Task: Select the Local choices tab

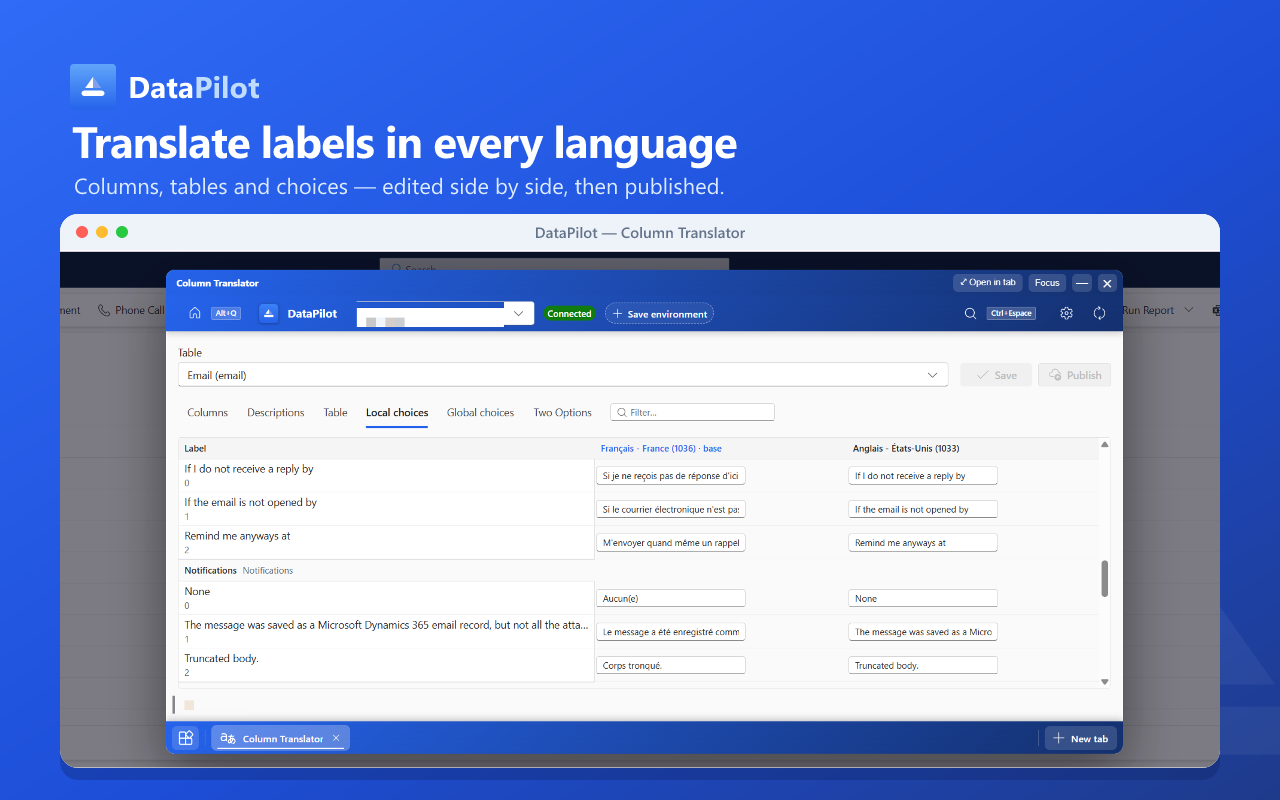Action: (x=397, y=412)
